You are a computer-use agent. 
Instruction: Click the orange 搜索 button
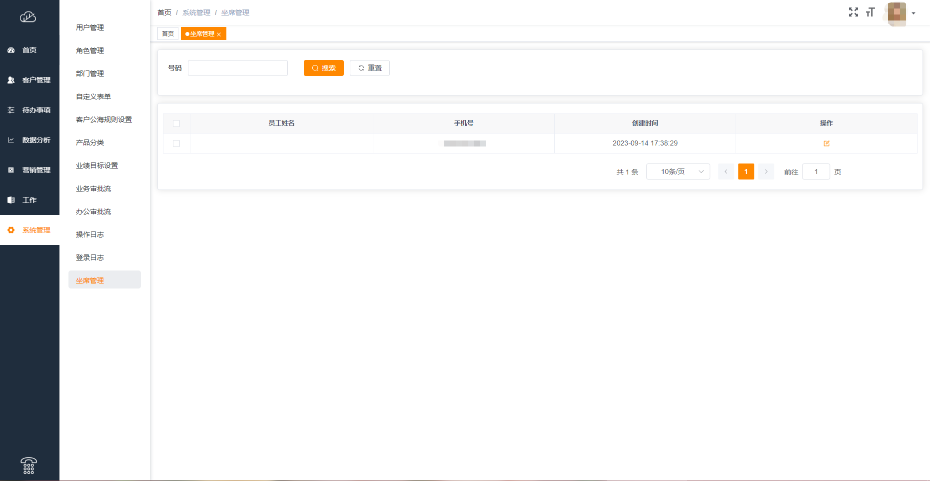tap(324, 68)
